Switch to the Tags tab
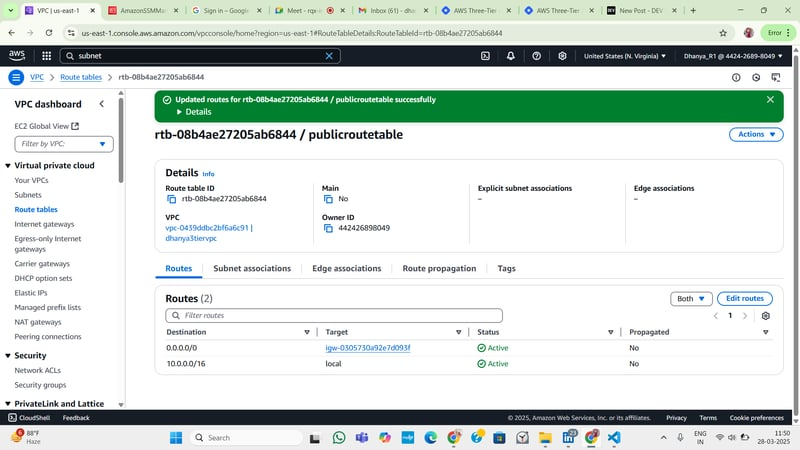Image resolution: width=800 pixels, height=450 pixels. coord(507,268)
